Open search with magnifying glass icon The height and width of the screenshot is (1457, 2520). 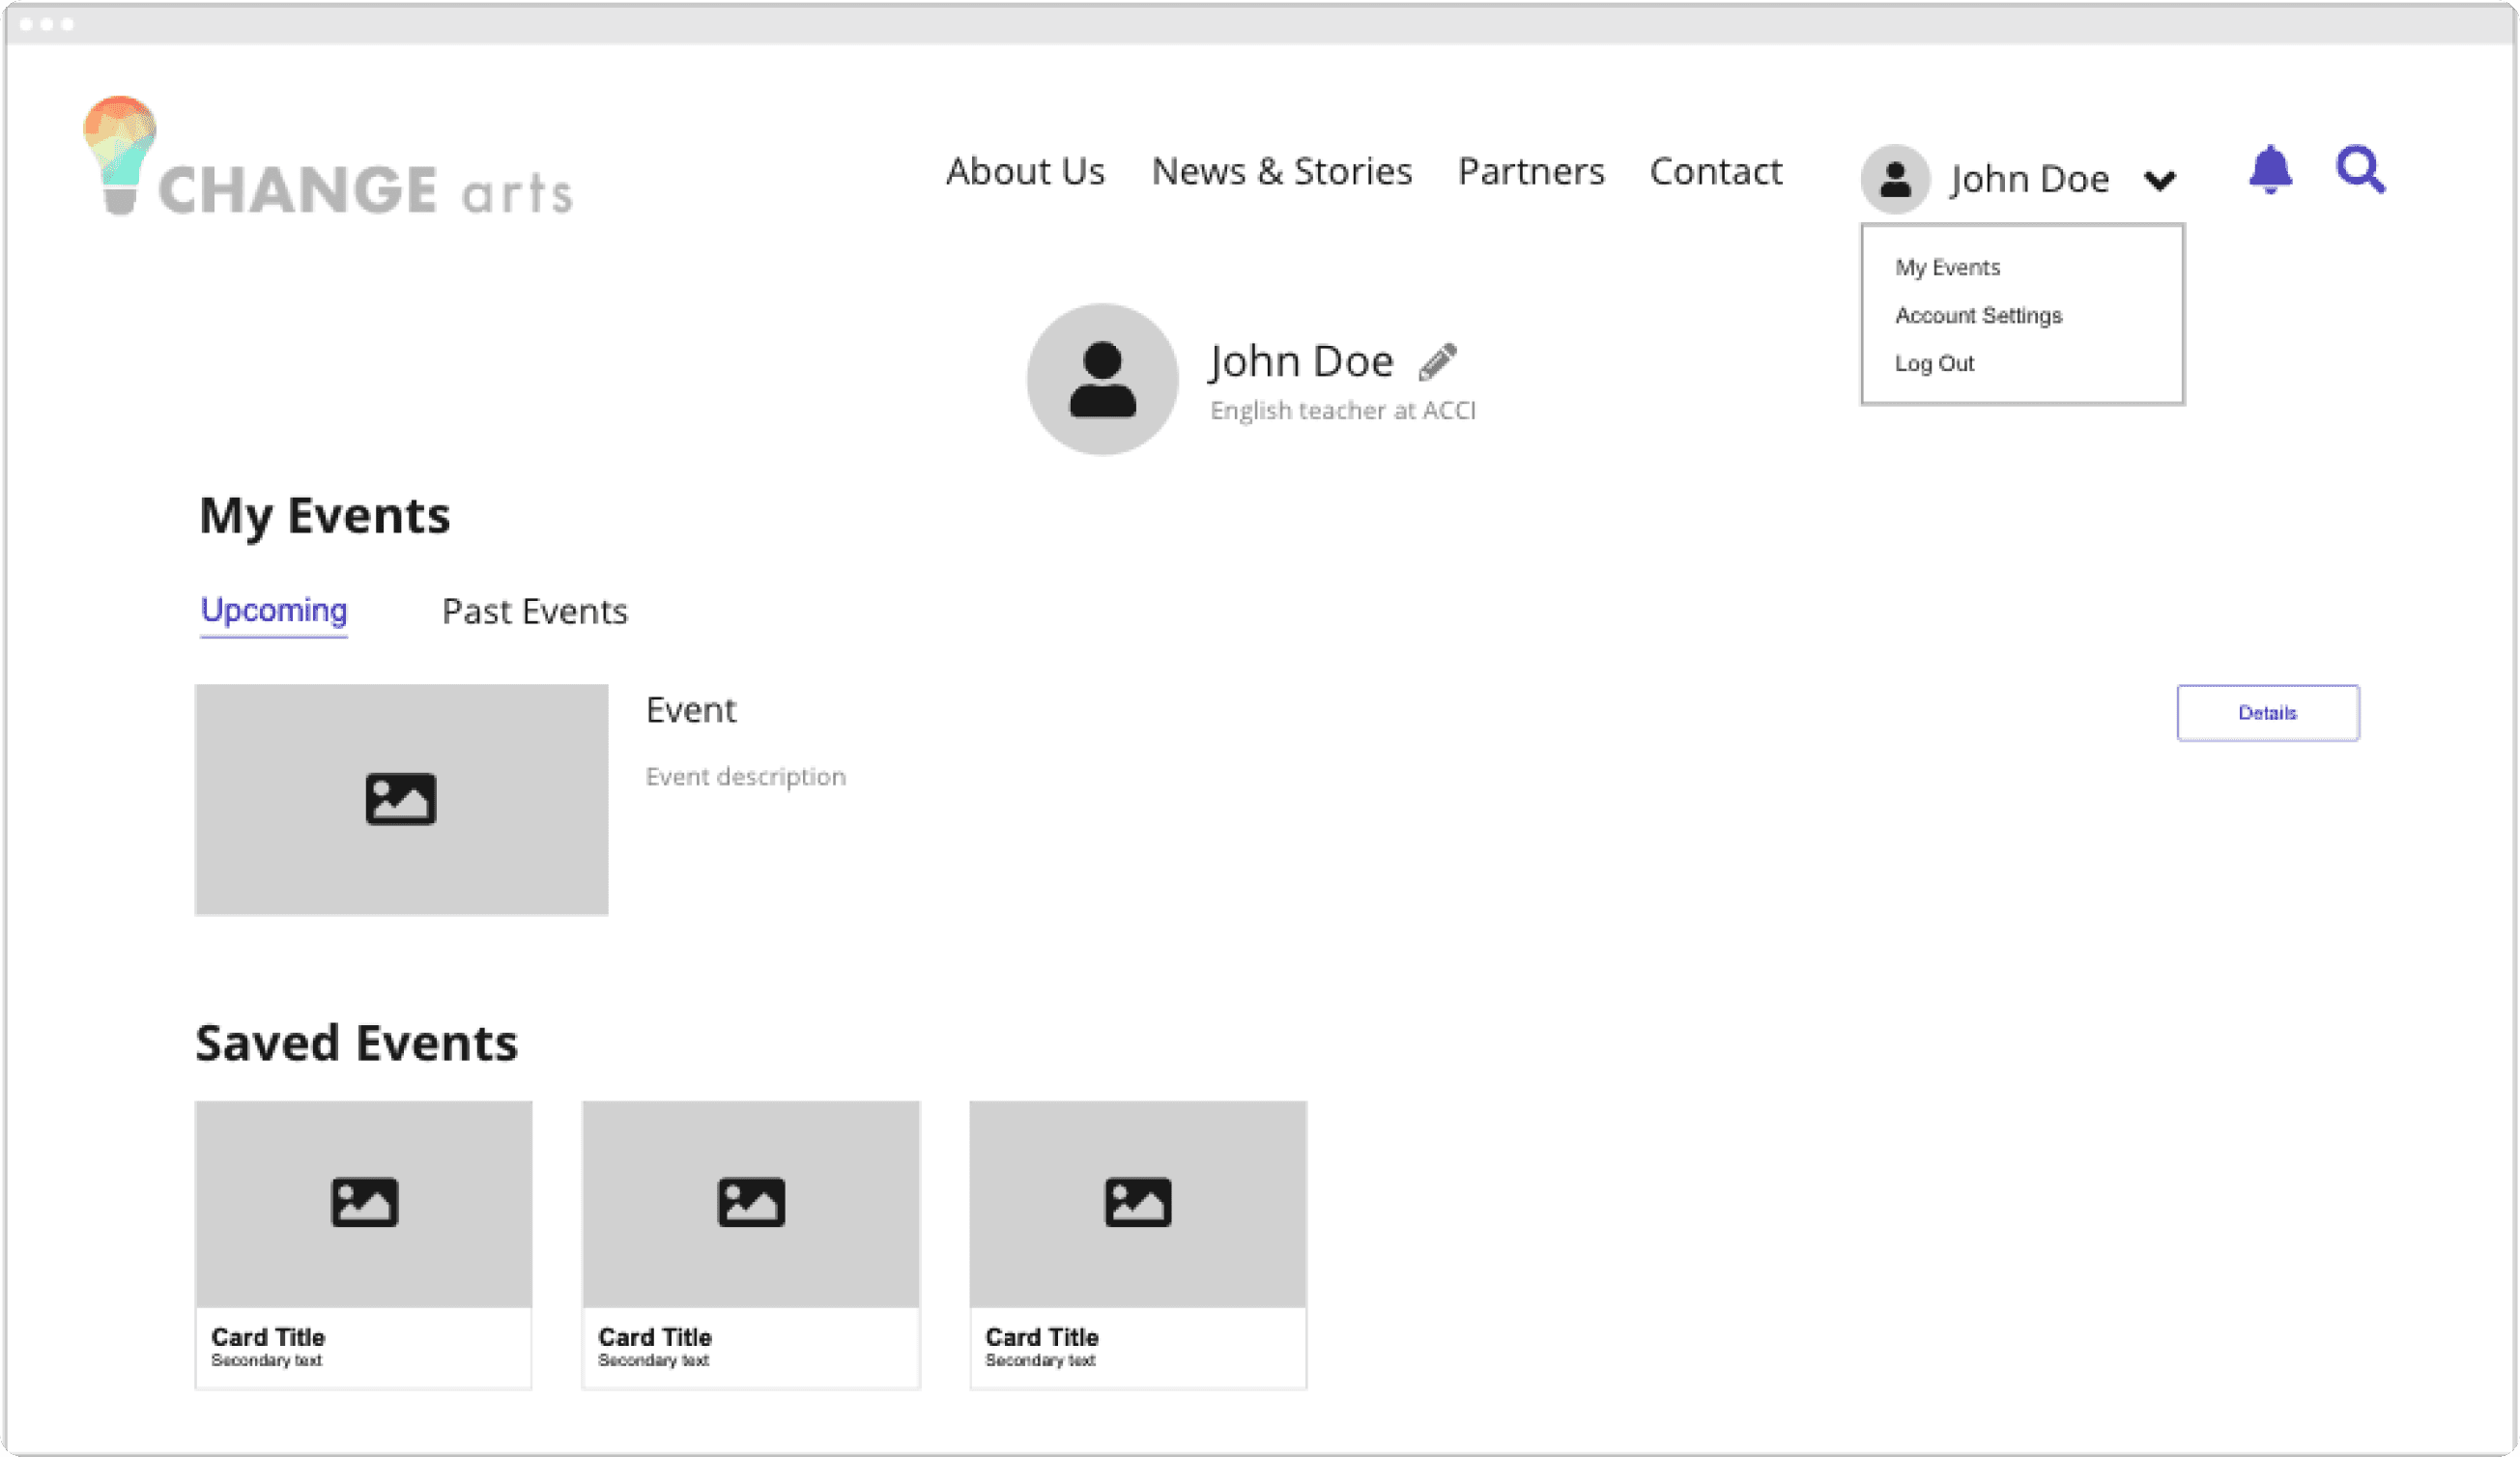(x=2360, y=170)
